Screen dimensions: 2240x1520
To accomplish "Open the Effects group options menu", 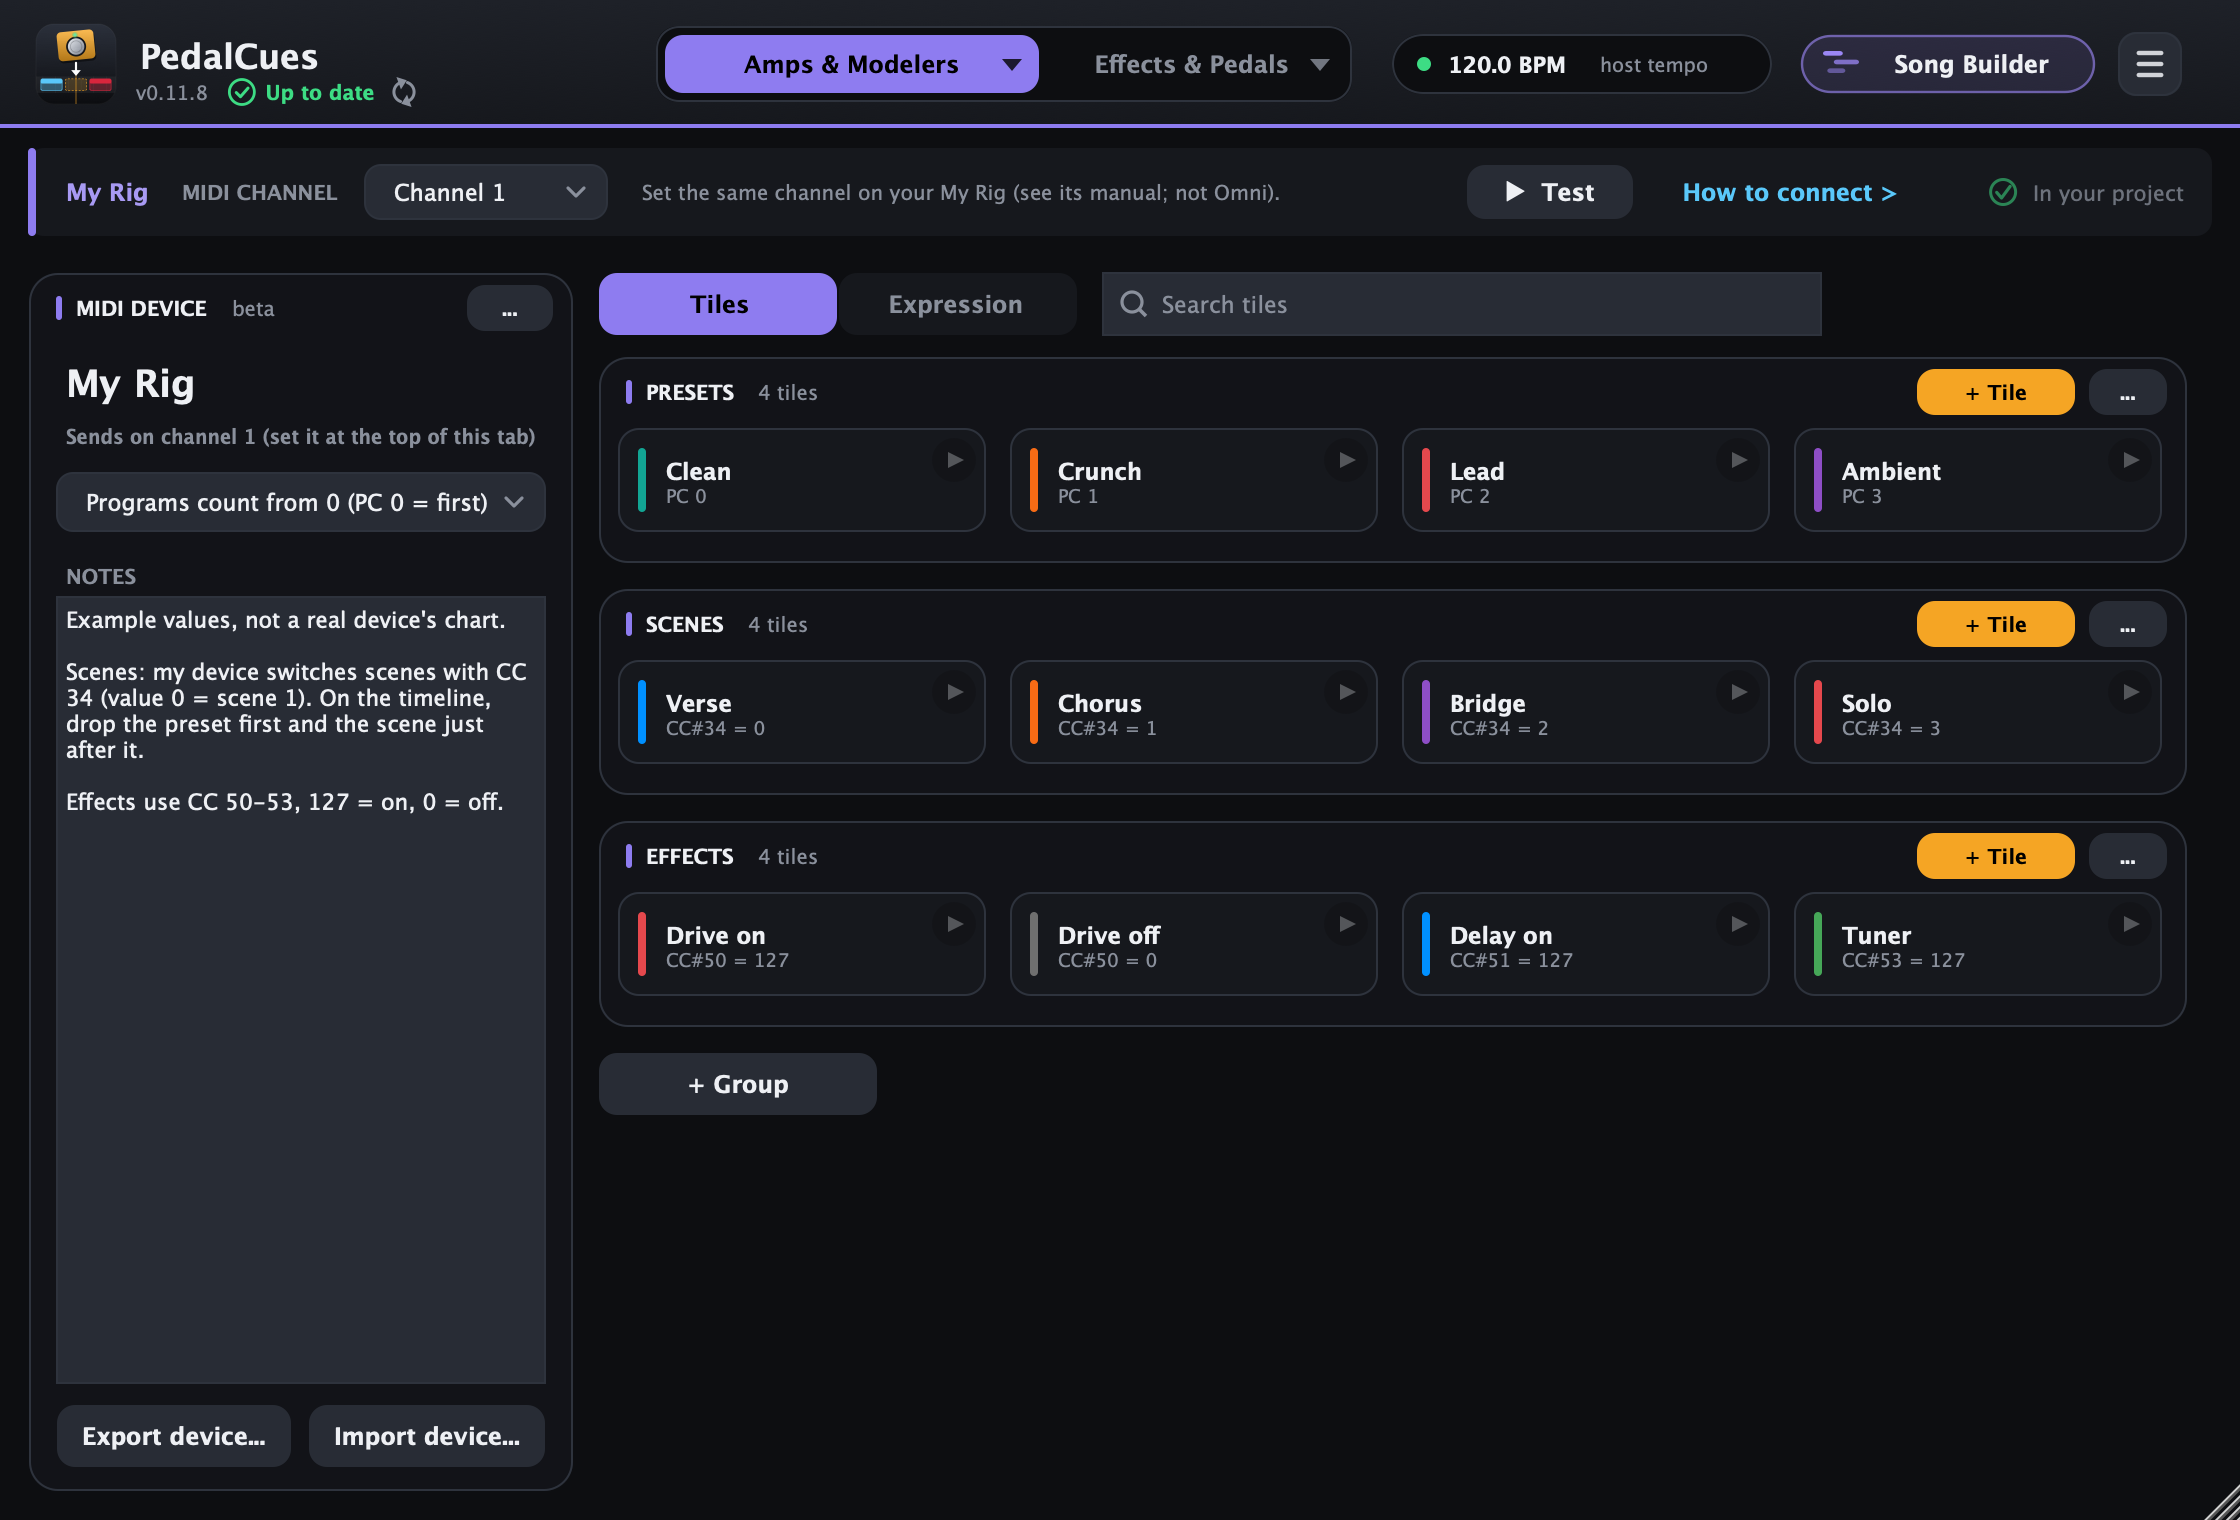I will point(2127,856).
